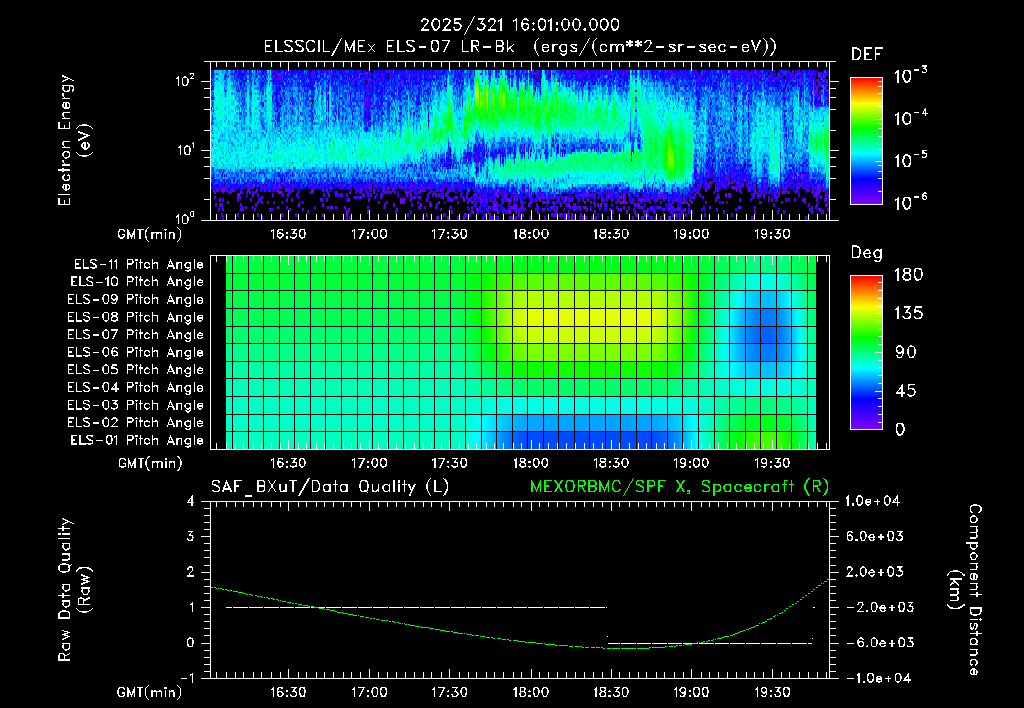This screenshot has width=1024, height=708.
Task: Click the Electron Energy (eV) axis label
Action: pyautogui.click(x=74, y=140)
